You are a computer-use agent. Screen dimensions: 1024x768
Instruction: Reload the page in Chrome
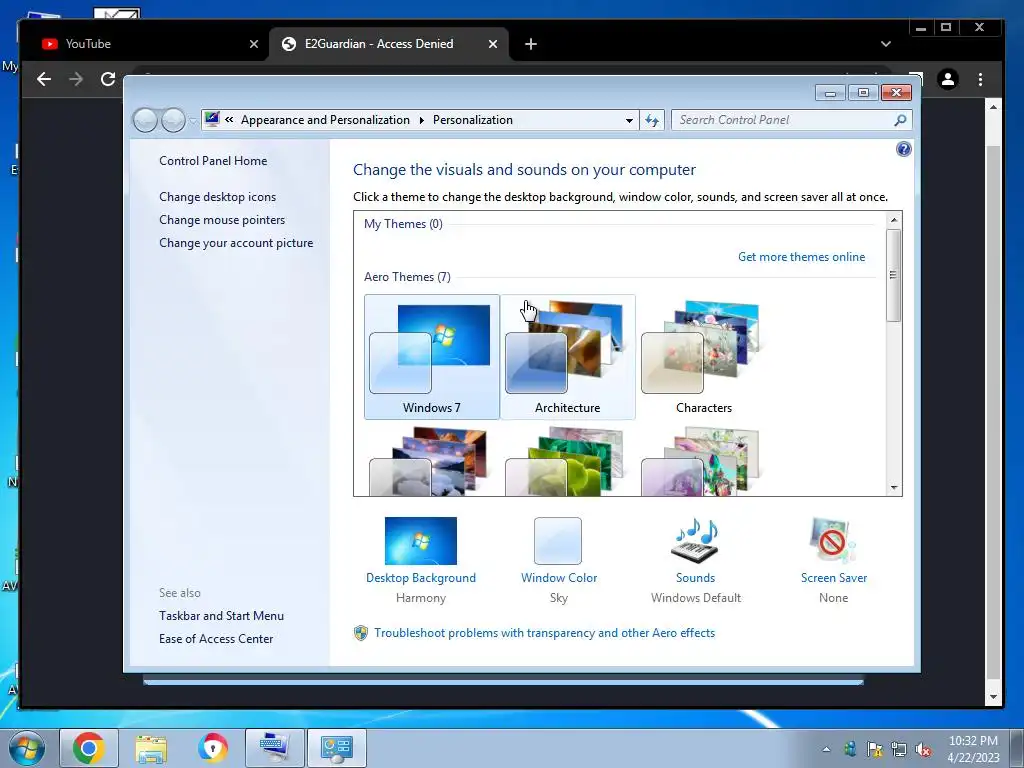tap(108, 79)
